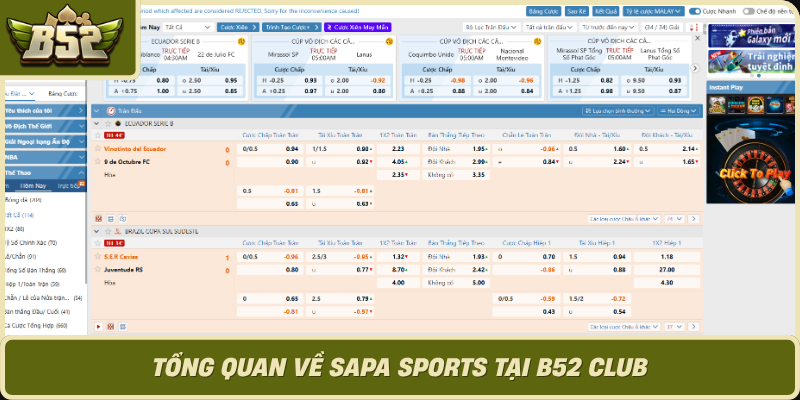800x400 pixels.
Task: Click the Bảng Cược top button
Action: pos(543,11)
